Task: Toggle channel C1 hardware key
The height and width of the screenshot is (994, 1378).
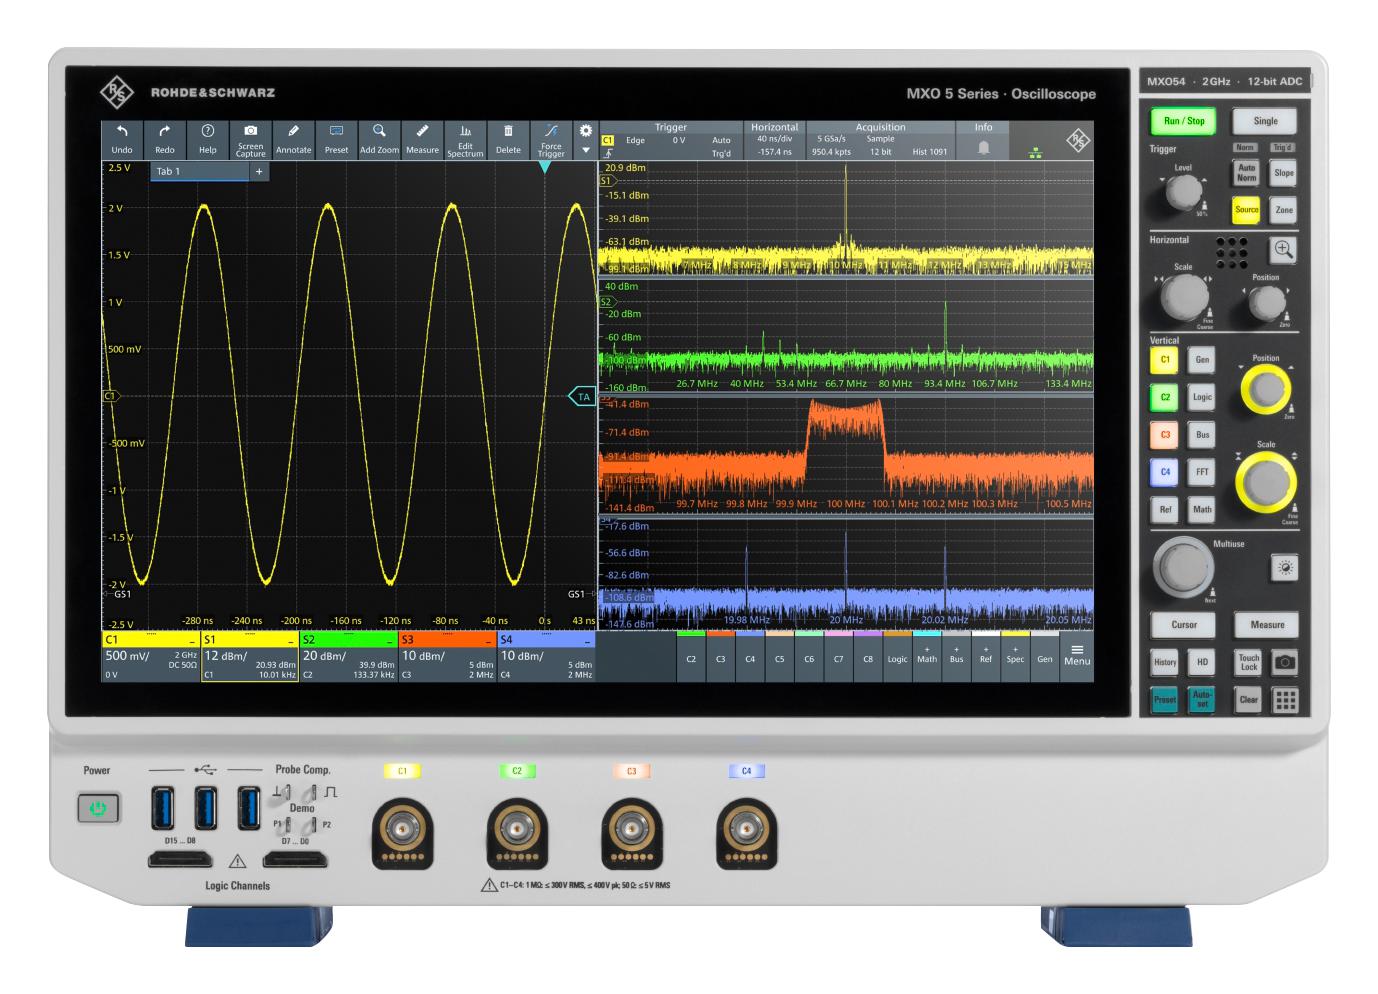Action: click(1164, 360)
